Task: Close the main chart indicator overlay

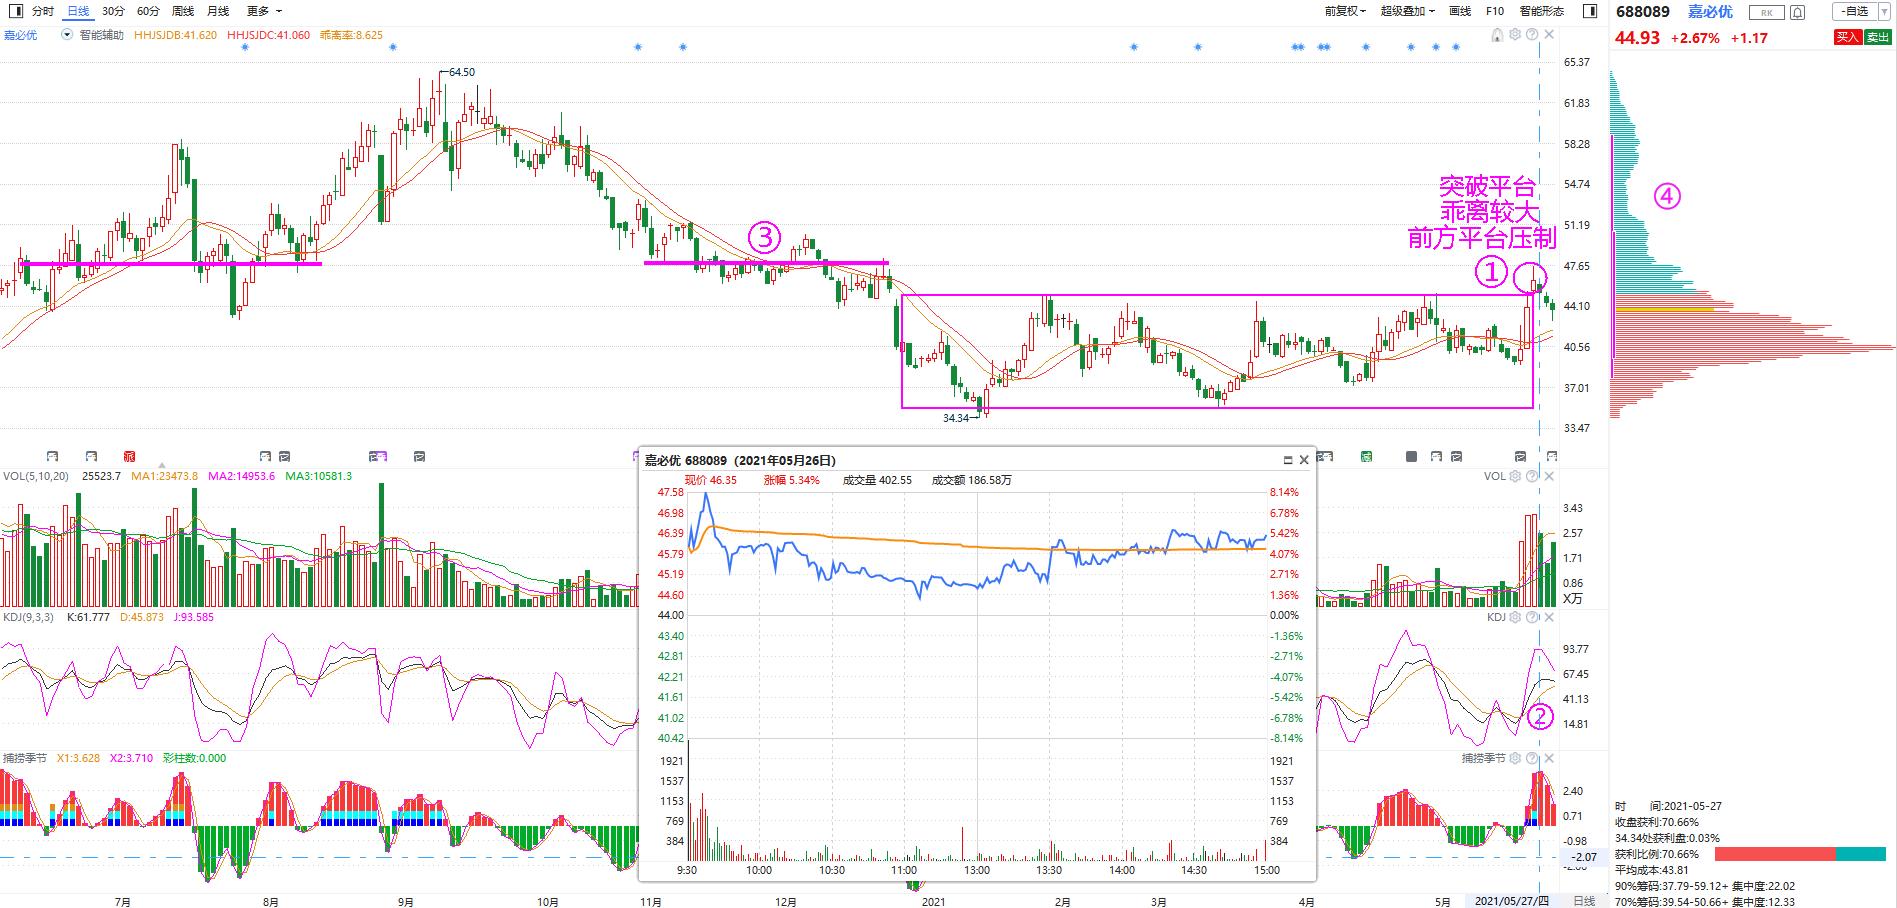Action: [x=1549, y=35]
